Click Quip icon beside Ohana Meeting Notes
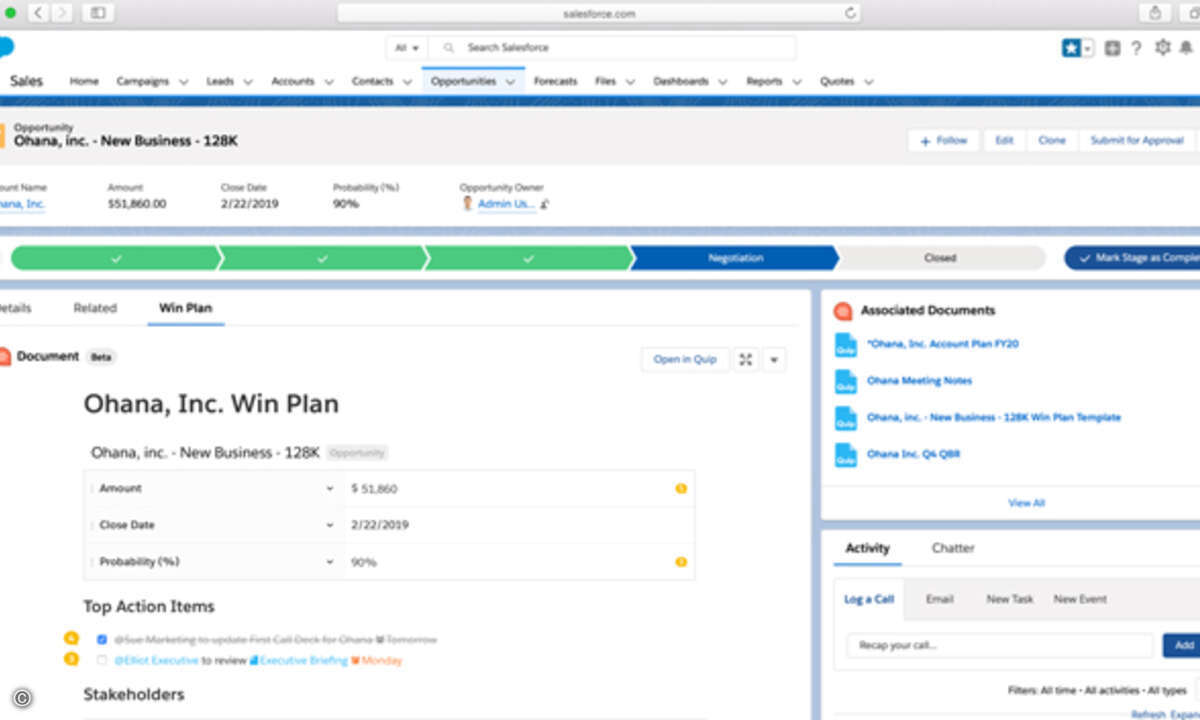The height and width of the screenshot is (720, 1200). click(x=845, y=381)
